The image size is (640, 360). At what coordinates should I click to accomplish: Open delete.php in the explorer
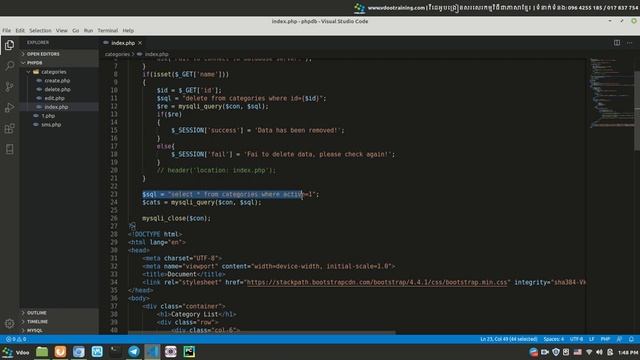click(59, 89)
